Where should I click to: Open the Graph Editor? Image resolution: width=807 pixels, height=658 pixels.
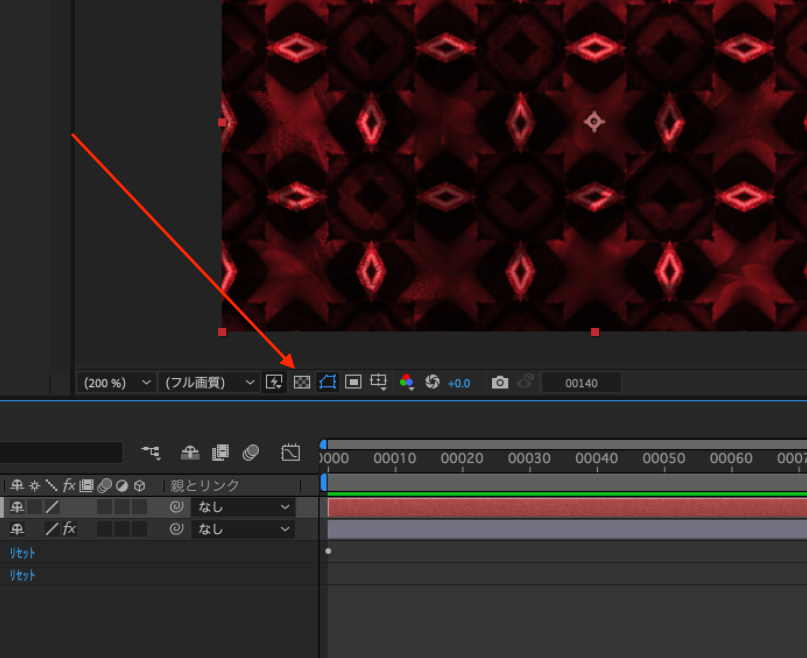coord(291,453)
